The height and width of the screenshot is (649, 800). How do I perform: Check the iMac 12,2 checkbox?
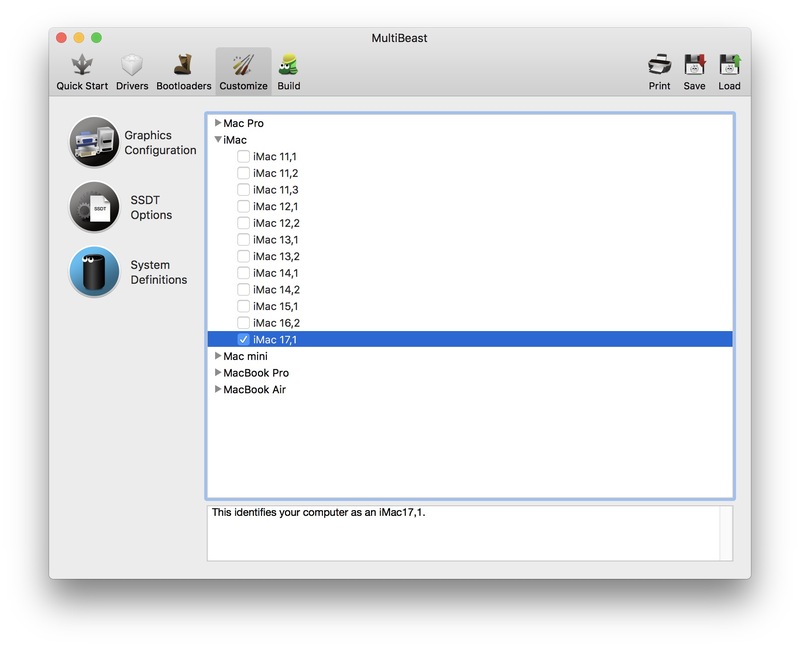[243, 223]
